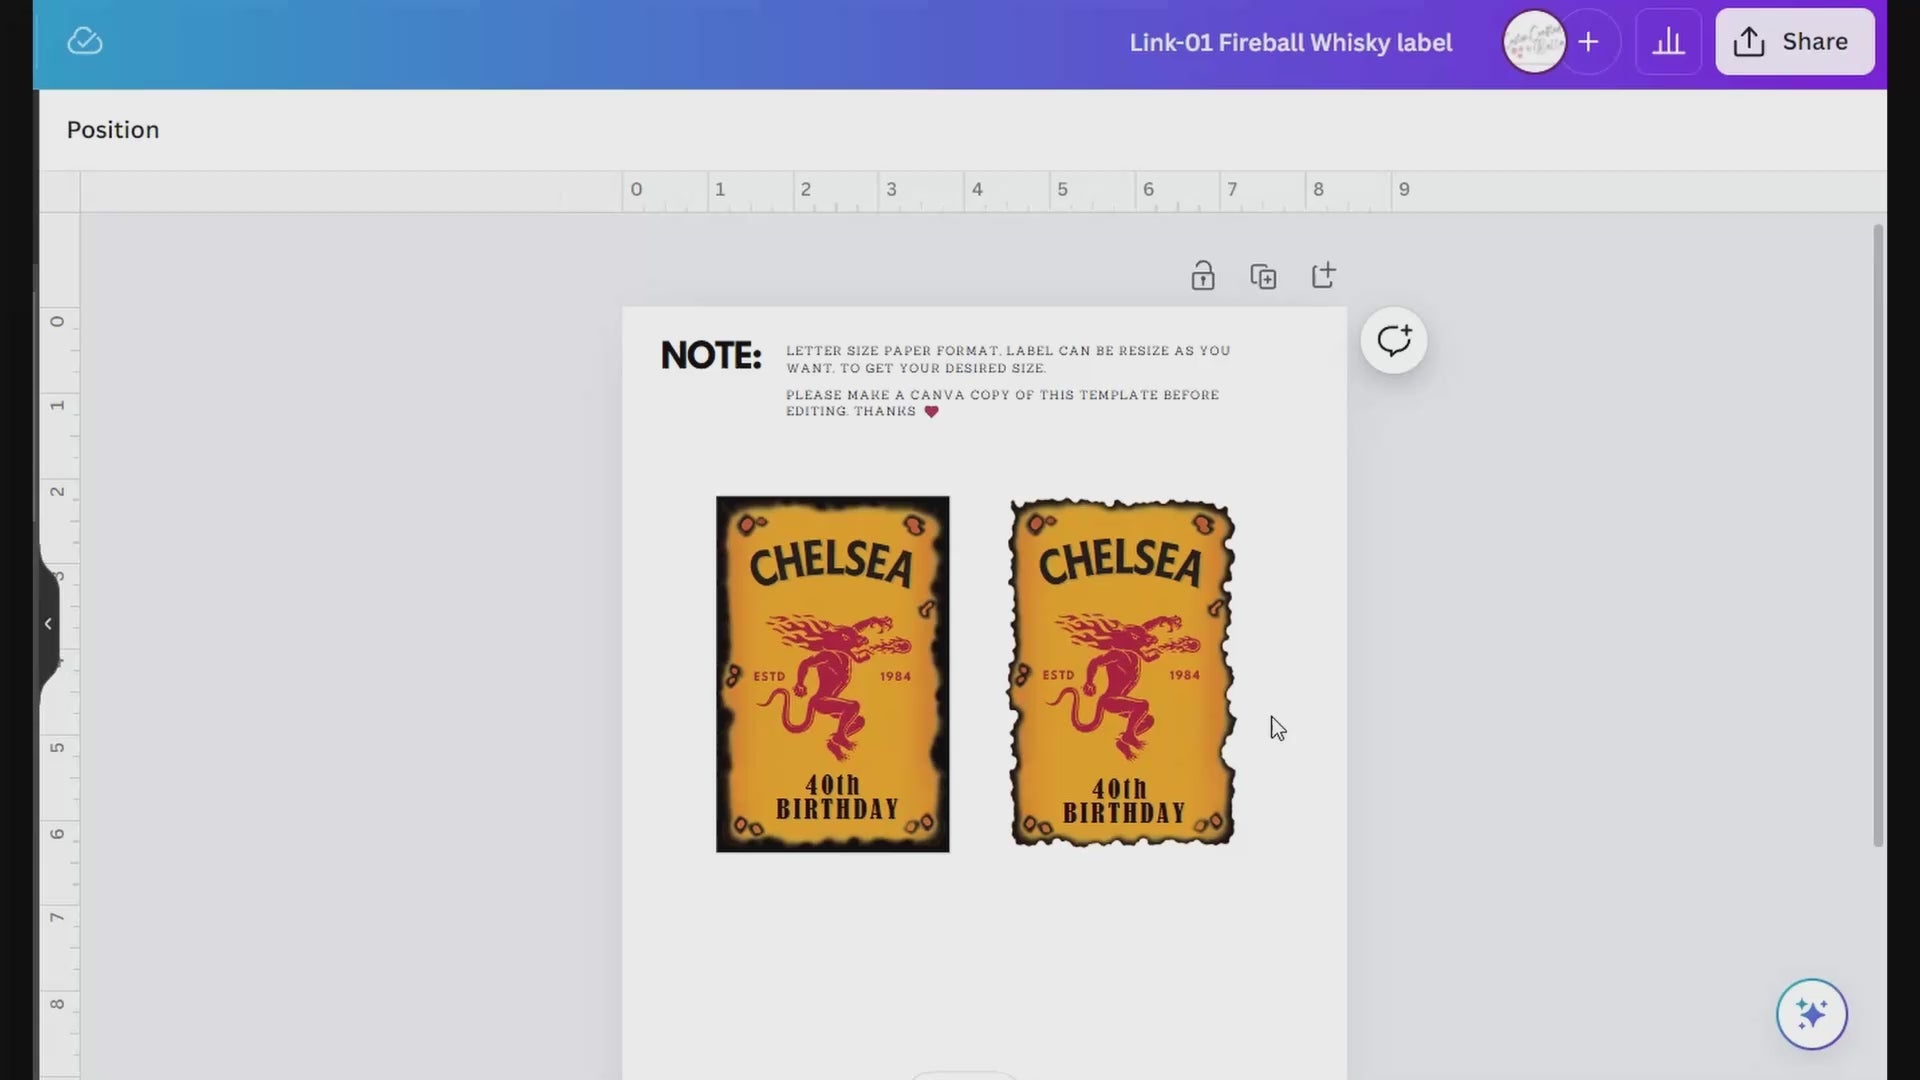Add a comment using the speech bubble icon
Image resolution: width=1920 pixels, height=1080 pixels.
coord(1394,341)
